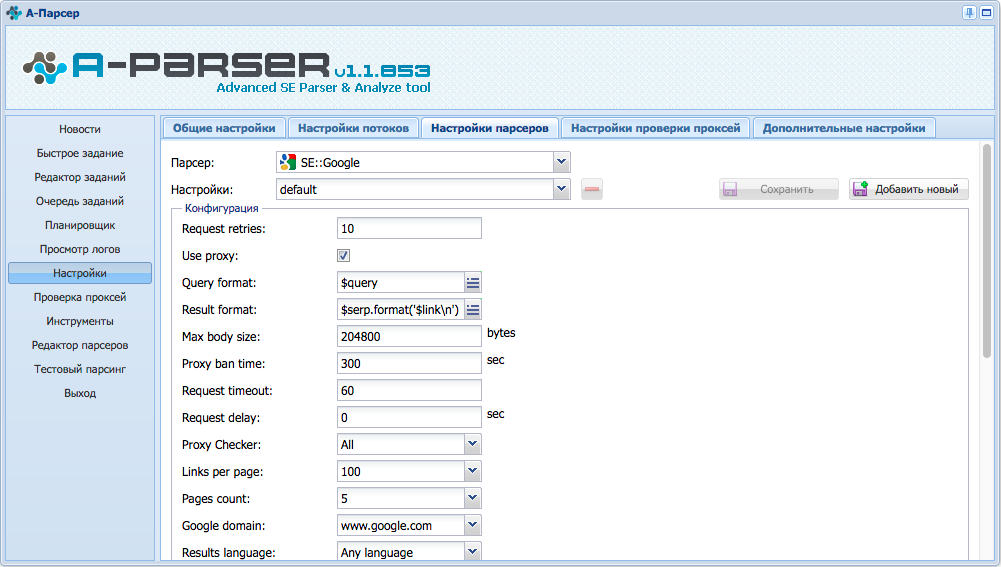Click the Proxy ban time field

coord(409,363)
